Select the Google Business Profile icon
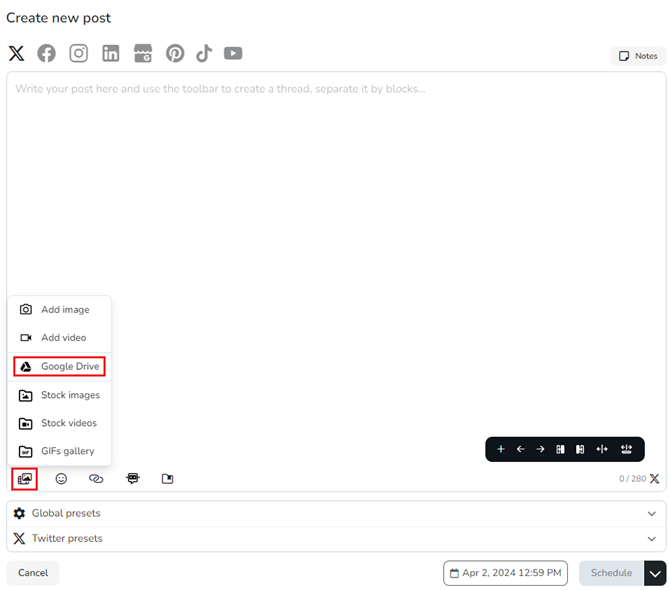Screen dimensions: 670x590 coord(143,54)
